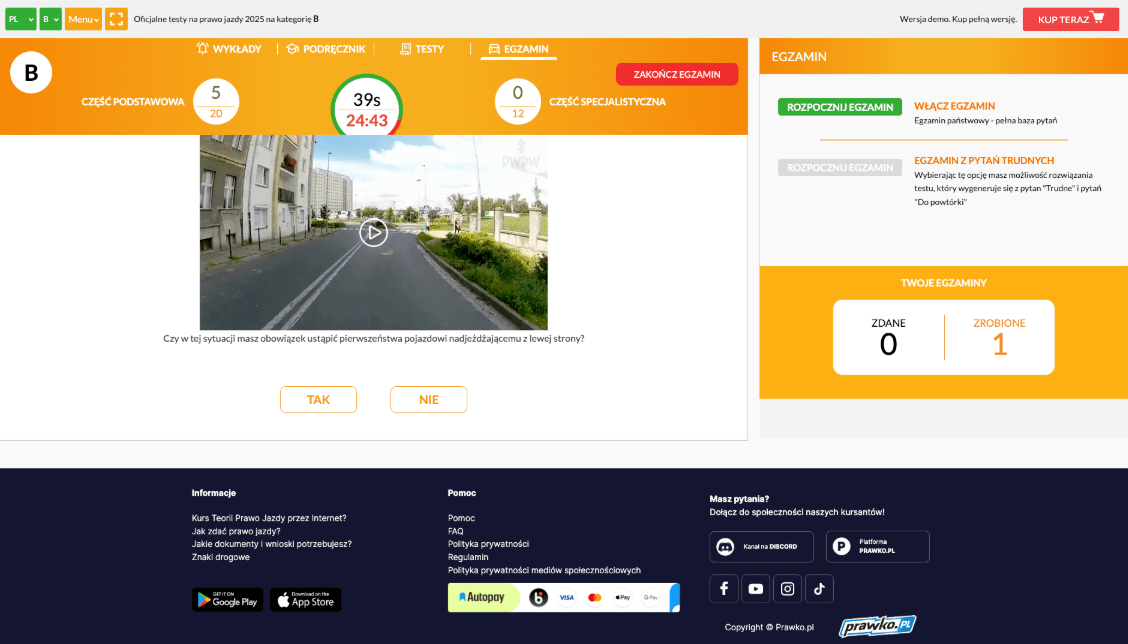The width and height of the screenshot is (1128, 644).
Task: Click the Zakończ Egzamin button
Action: click(676, 74)
